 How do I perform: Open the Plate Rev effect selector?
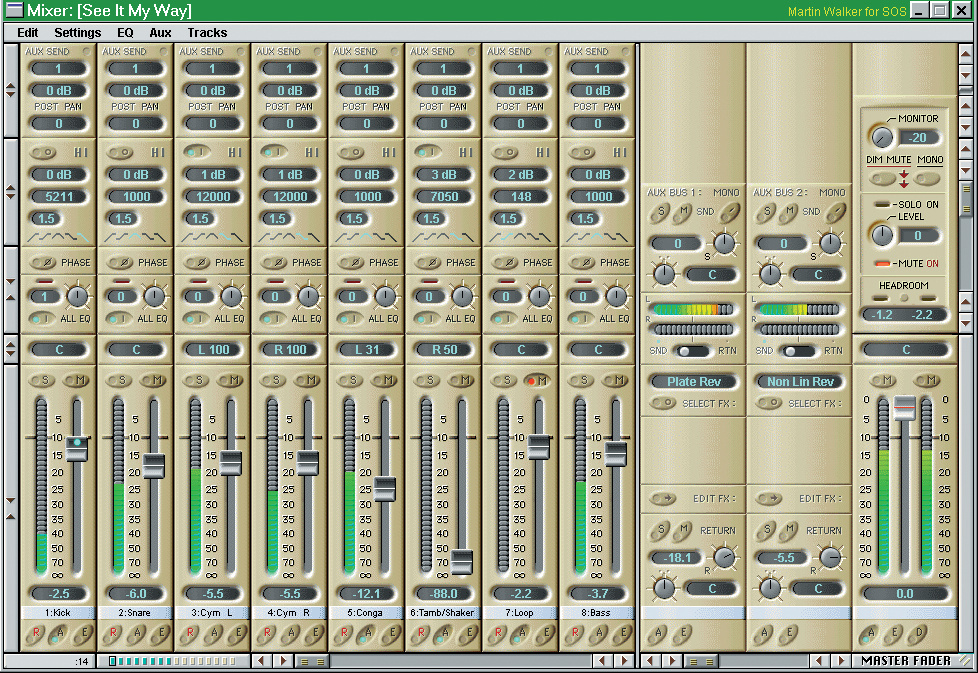(694, 381)
